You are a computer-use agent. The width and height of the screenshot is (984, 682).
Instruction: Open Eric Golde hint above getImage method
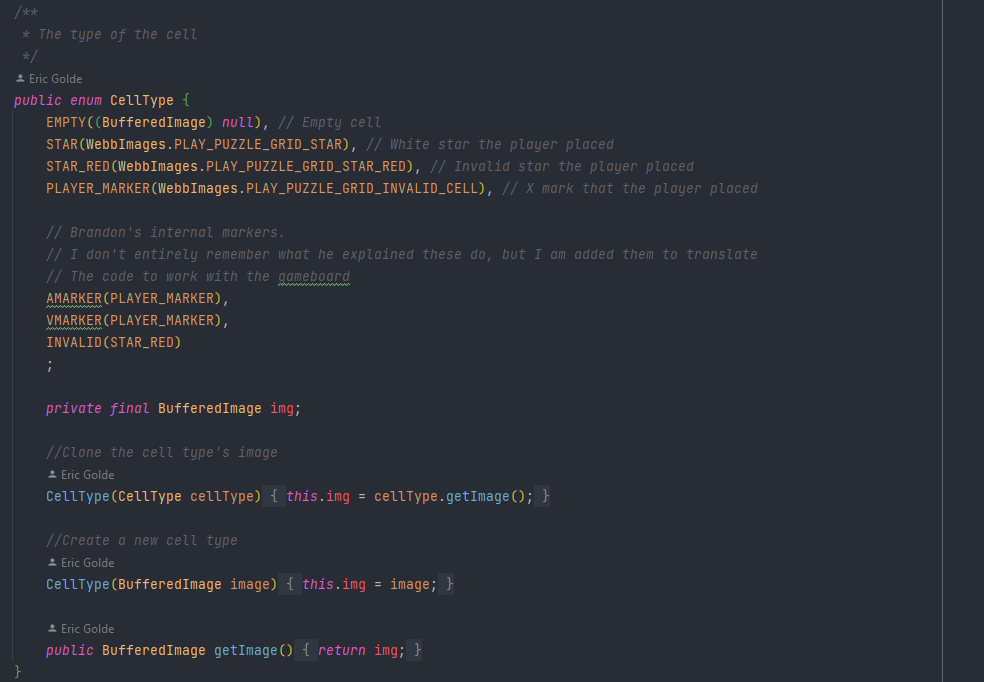[87, 628]
